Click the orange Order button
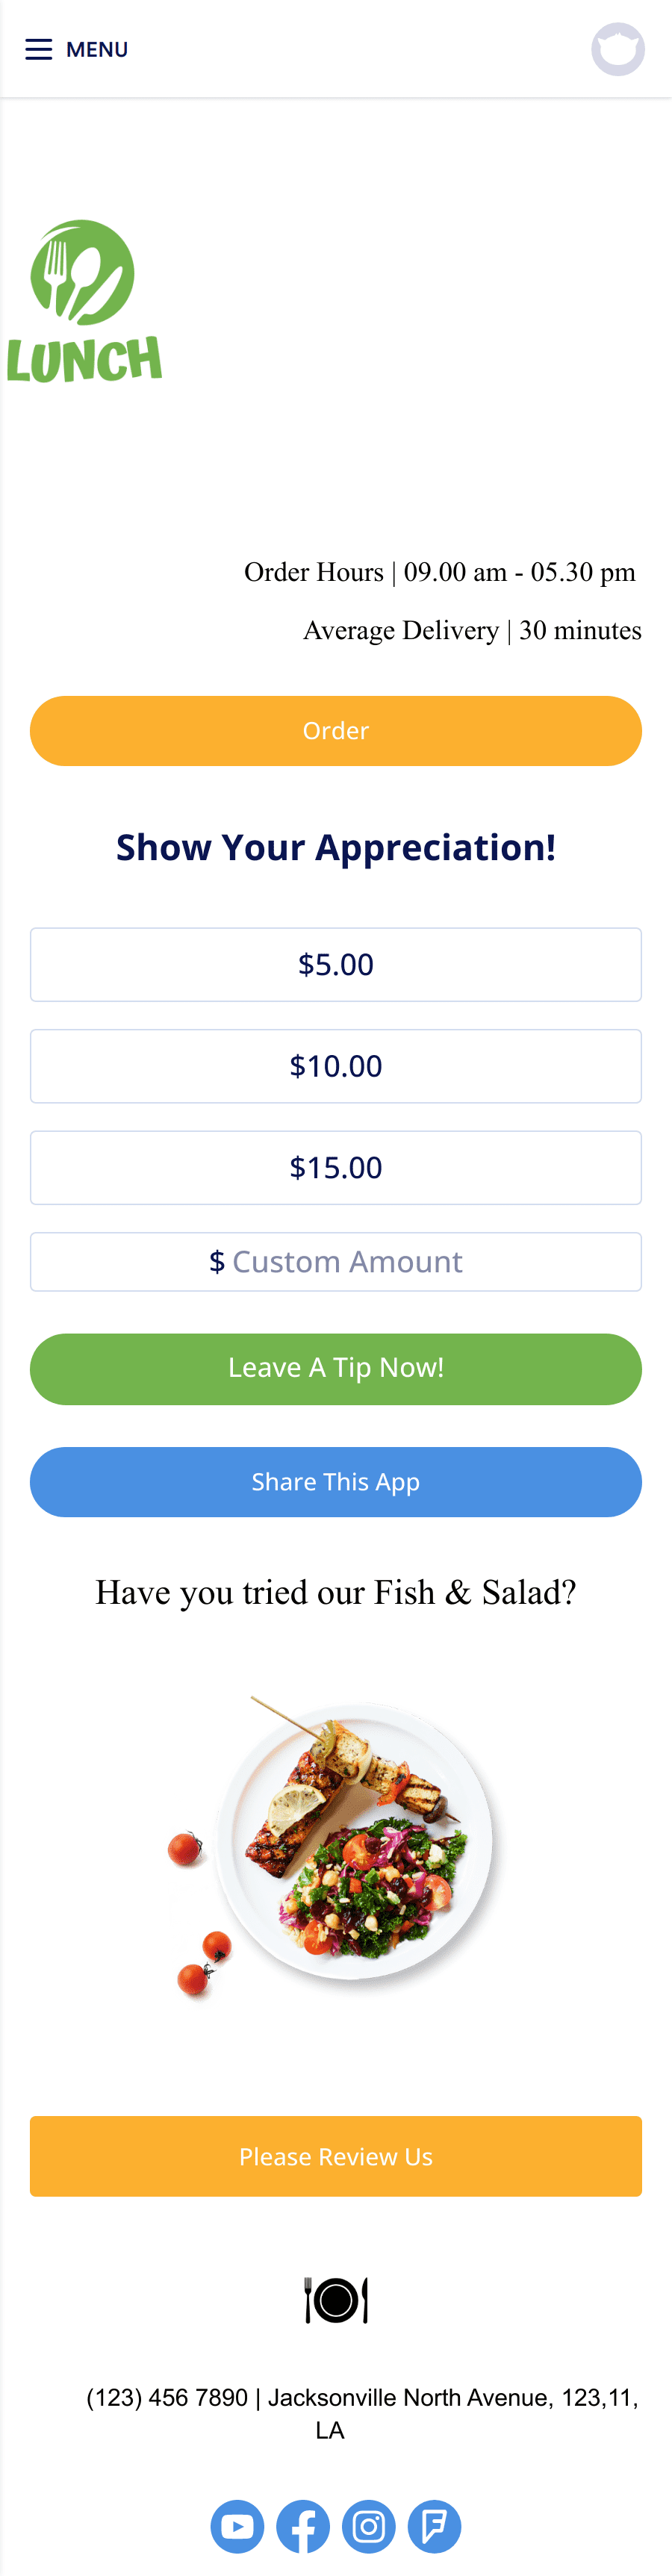The image size is (672, 2576). pyautogui.click(x=336, y=731)
